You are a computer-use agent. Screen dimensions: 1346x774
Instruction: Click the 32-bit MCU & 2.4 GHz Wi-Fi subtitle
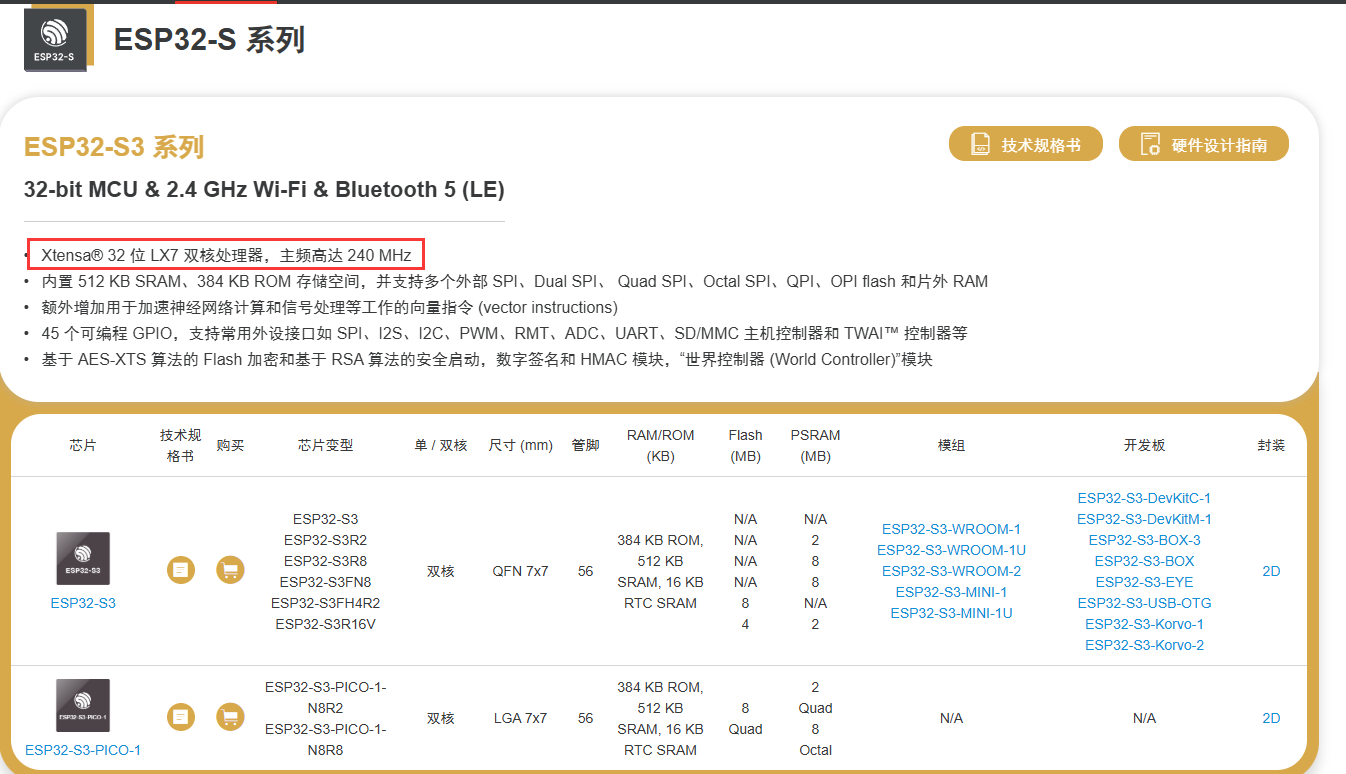click(264, 189)
